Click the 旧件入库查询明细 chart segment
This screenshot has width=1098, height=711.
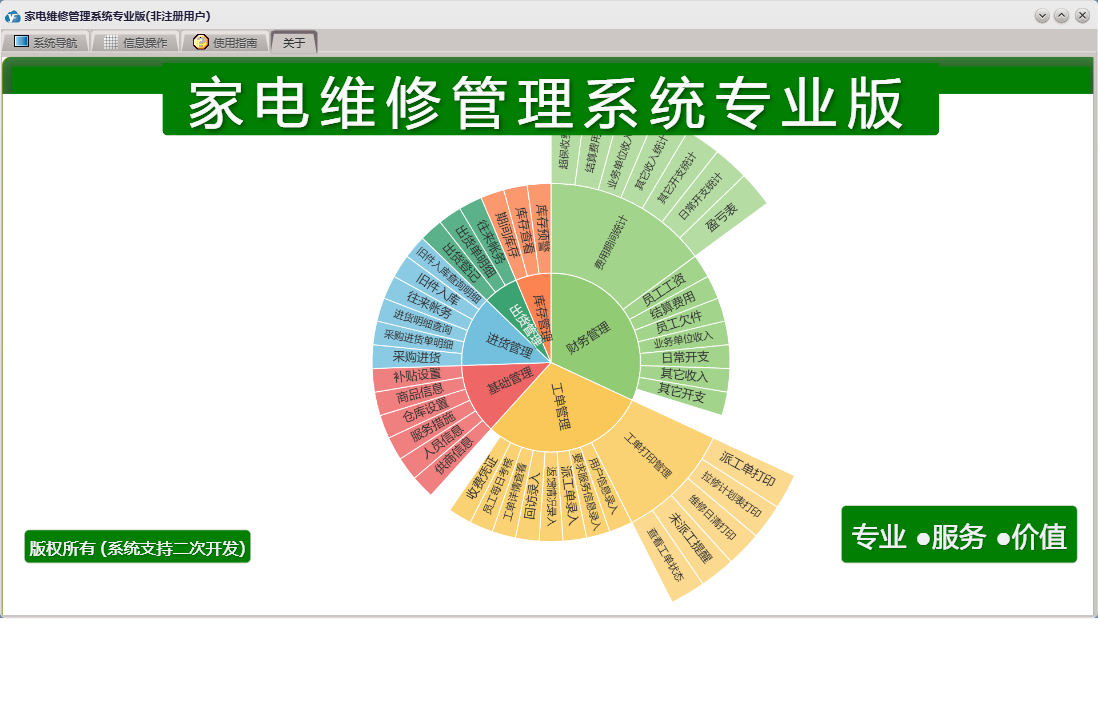449,274
